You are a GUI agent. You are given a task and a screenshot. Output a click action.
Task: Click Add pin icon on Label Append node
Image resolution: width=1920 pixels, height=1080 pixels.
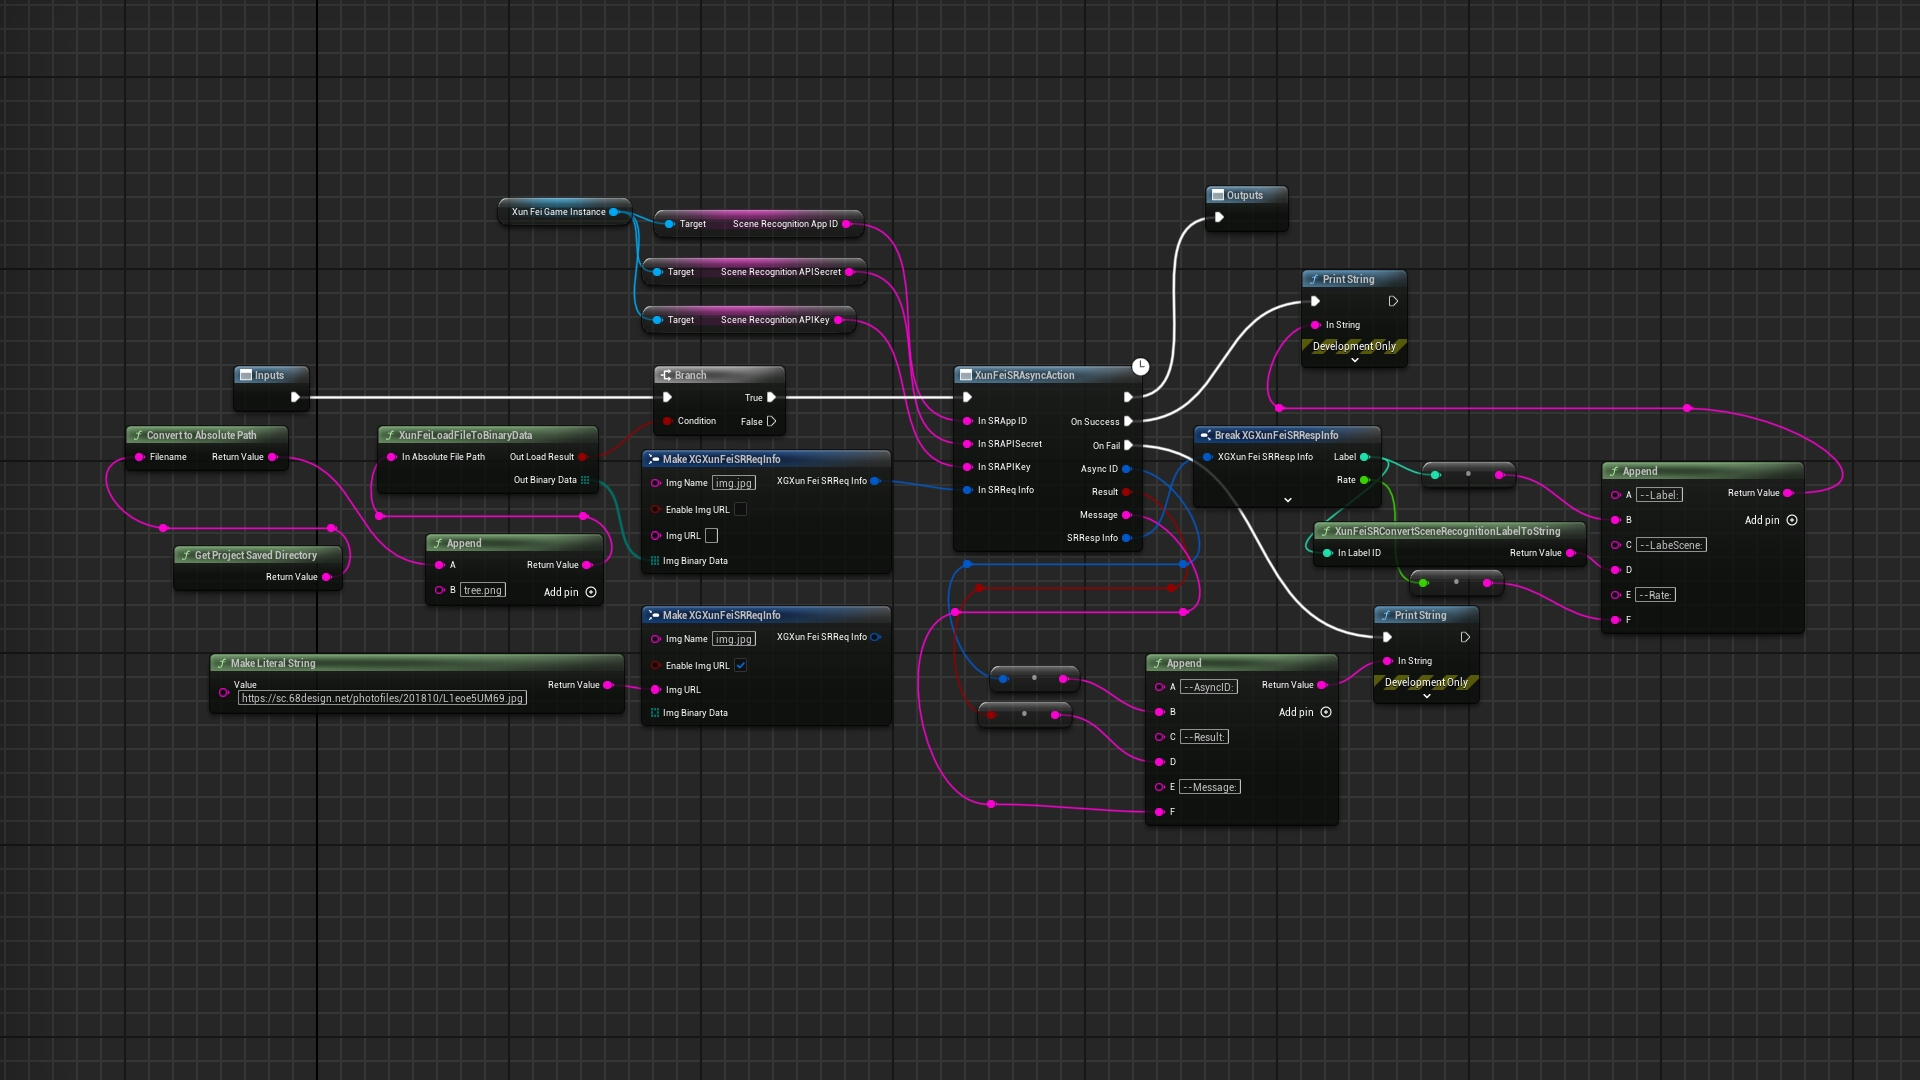point(1792,520)
